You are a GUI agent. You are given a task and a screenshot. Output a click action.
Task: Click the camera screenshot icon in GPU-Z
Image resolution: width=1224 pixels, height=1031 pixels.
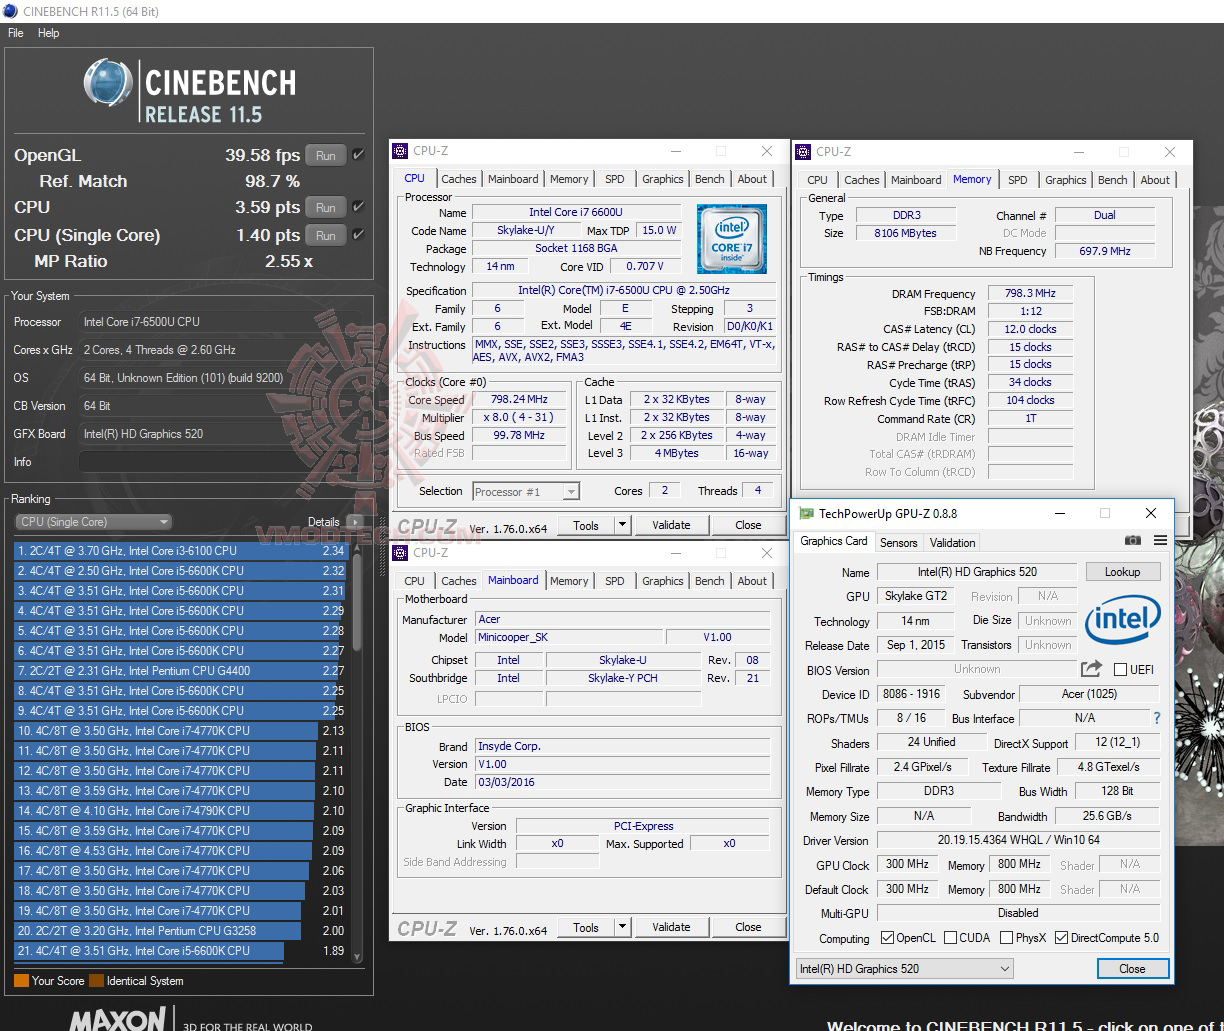(x=1132, y=541)
